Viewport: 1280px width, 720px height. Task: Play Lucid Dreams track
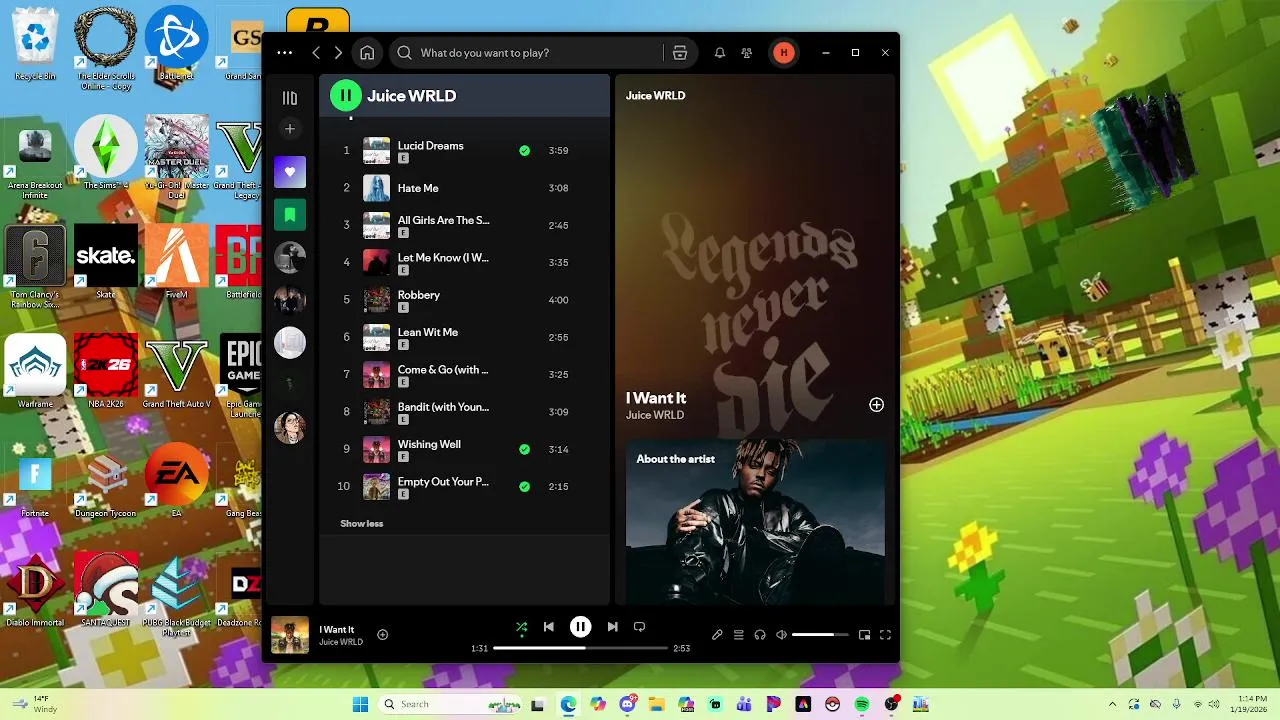[464, 151]
